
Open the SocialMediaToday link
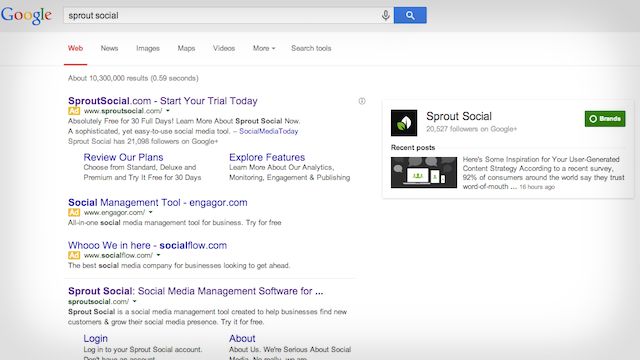[x=269, y=131]
